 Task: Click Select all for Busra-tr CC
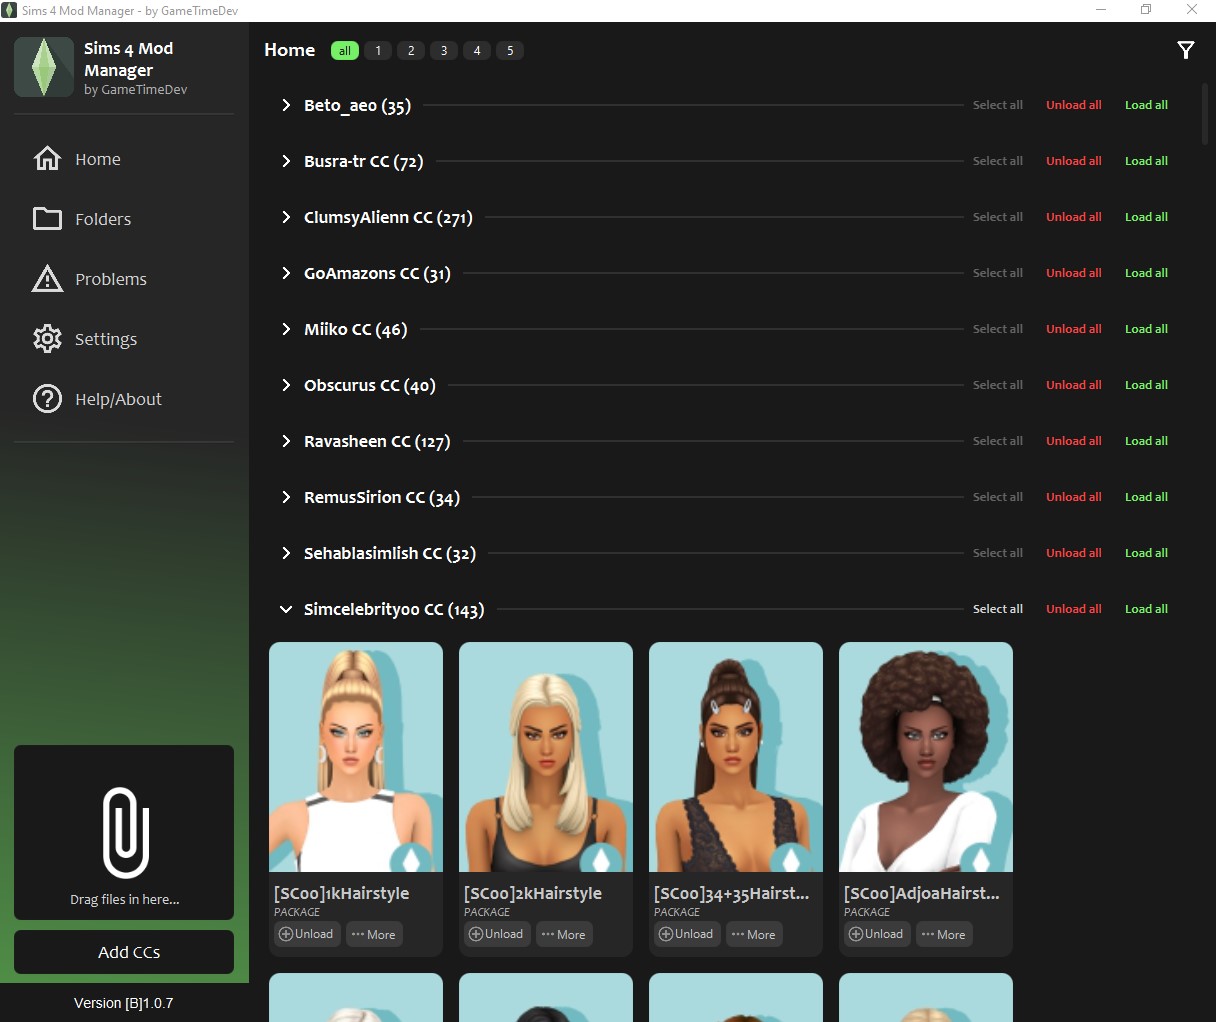998,161
